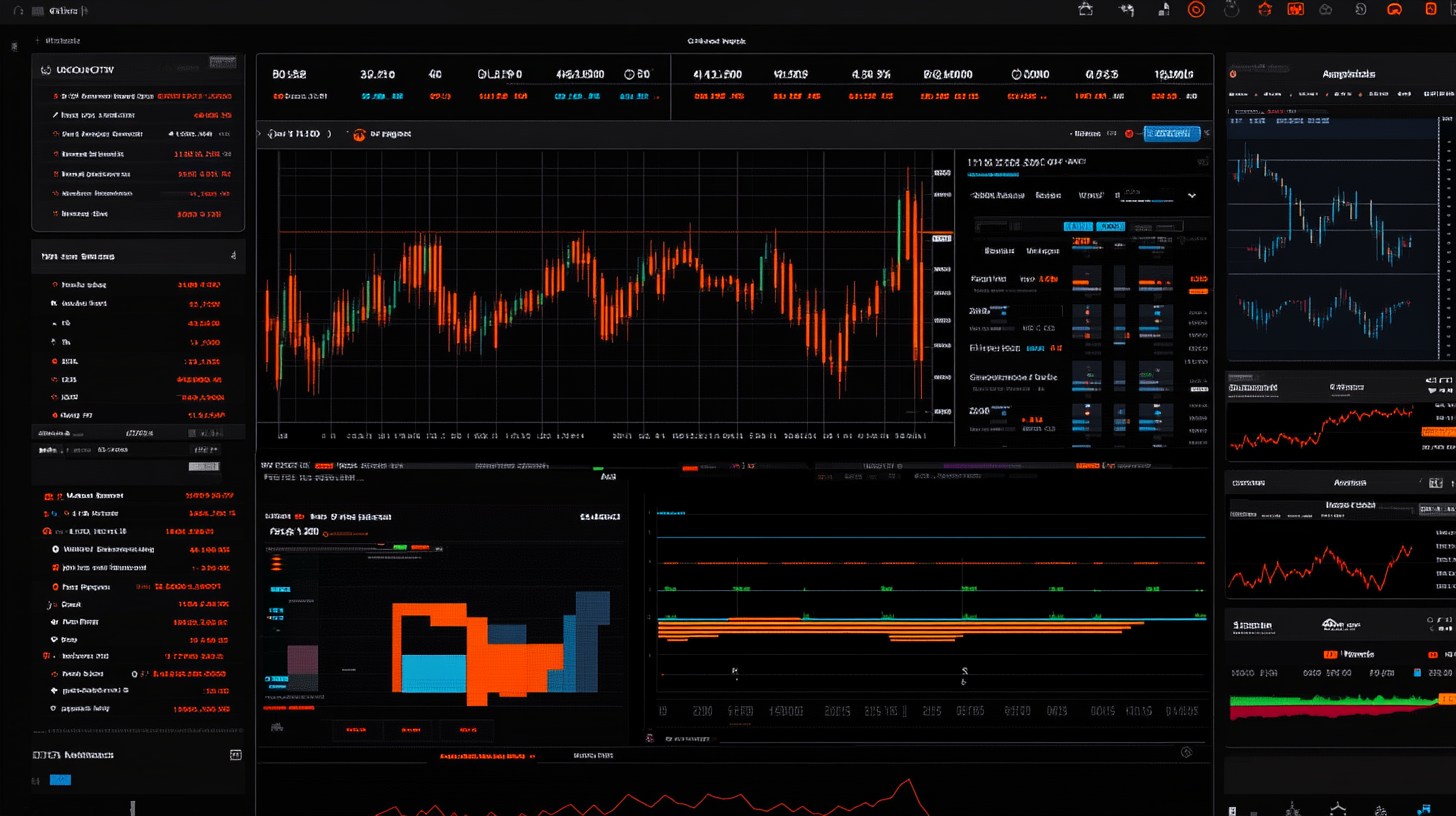This screenshot has width=1456, height=816.
Task: Switch to the highlighted blue tab in the order panel
Action: 1079,227
